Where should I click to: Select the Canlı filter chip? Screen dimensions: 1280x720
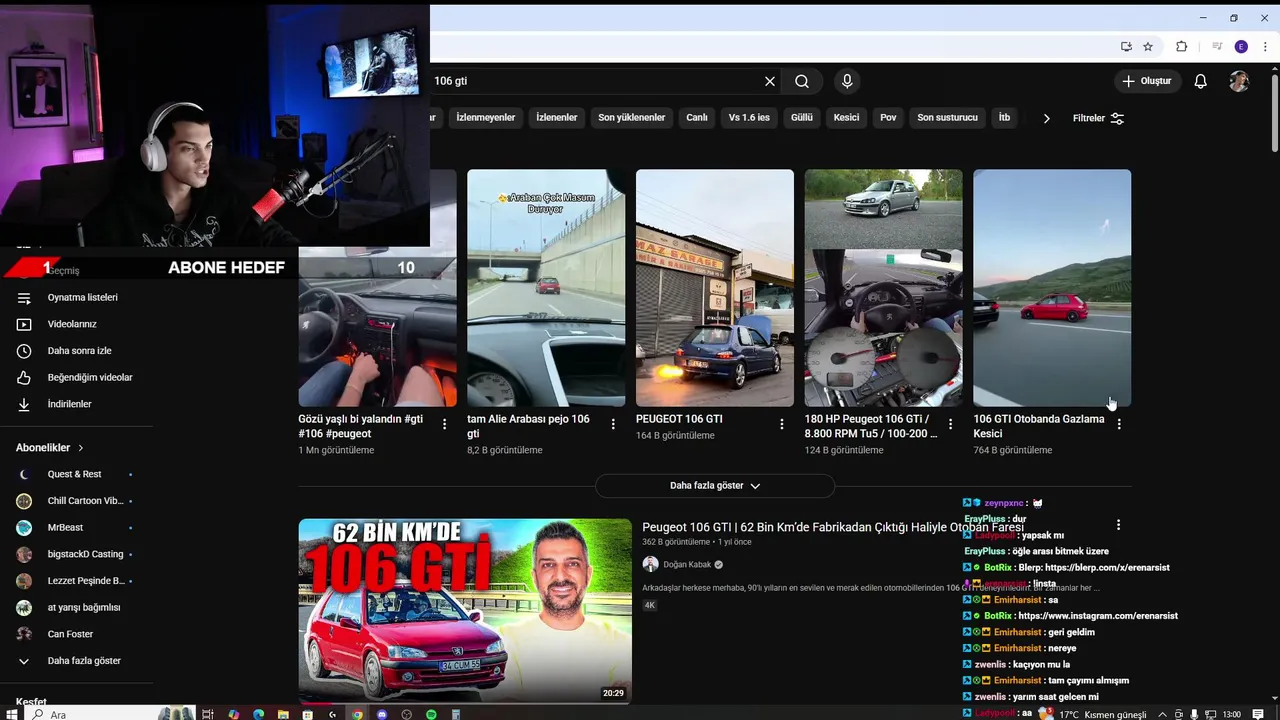pyautogui.click(x=697, y=117)
